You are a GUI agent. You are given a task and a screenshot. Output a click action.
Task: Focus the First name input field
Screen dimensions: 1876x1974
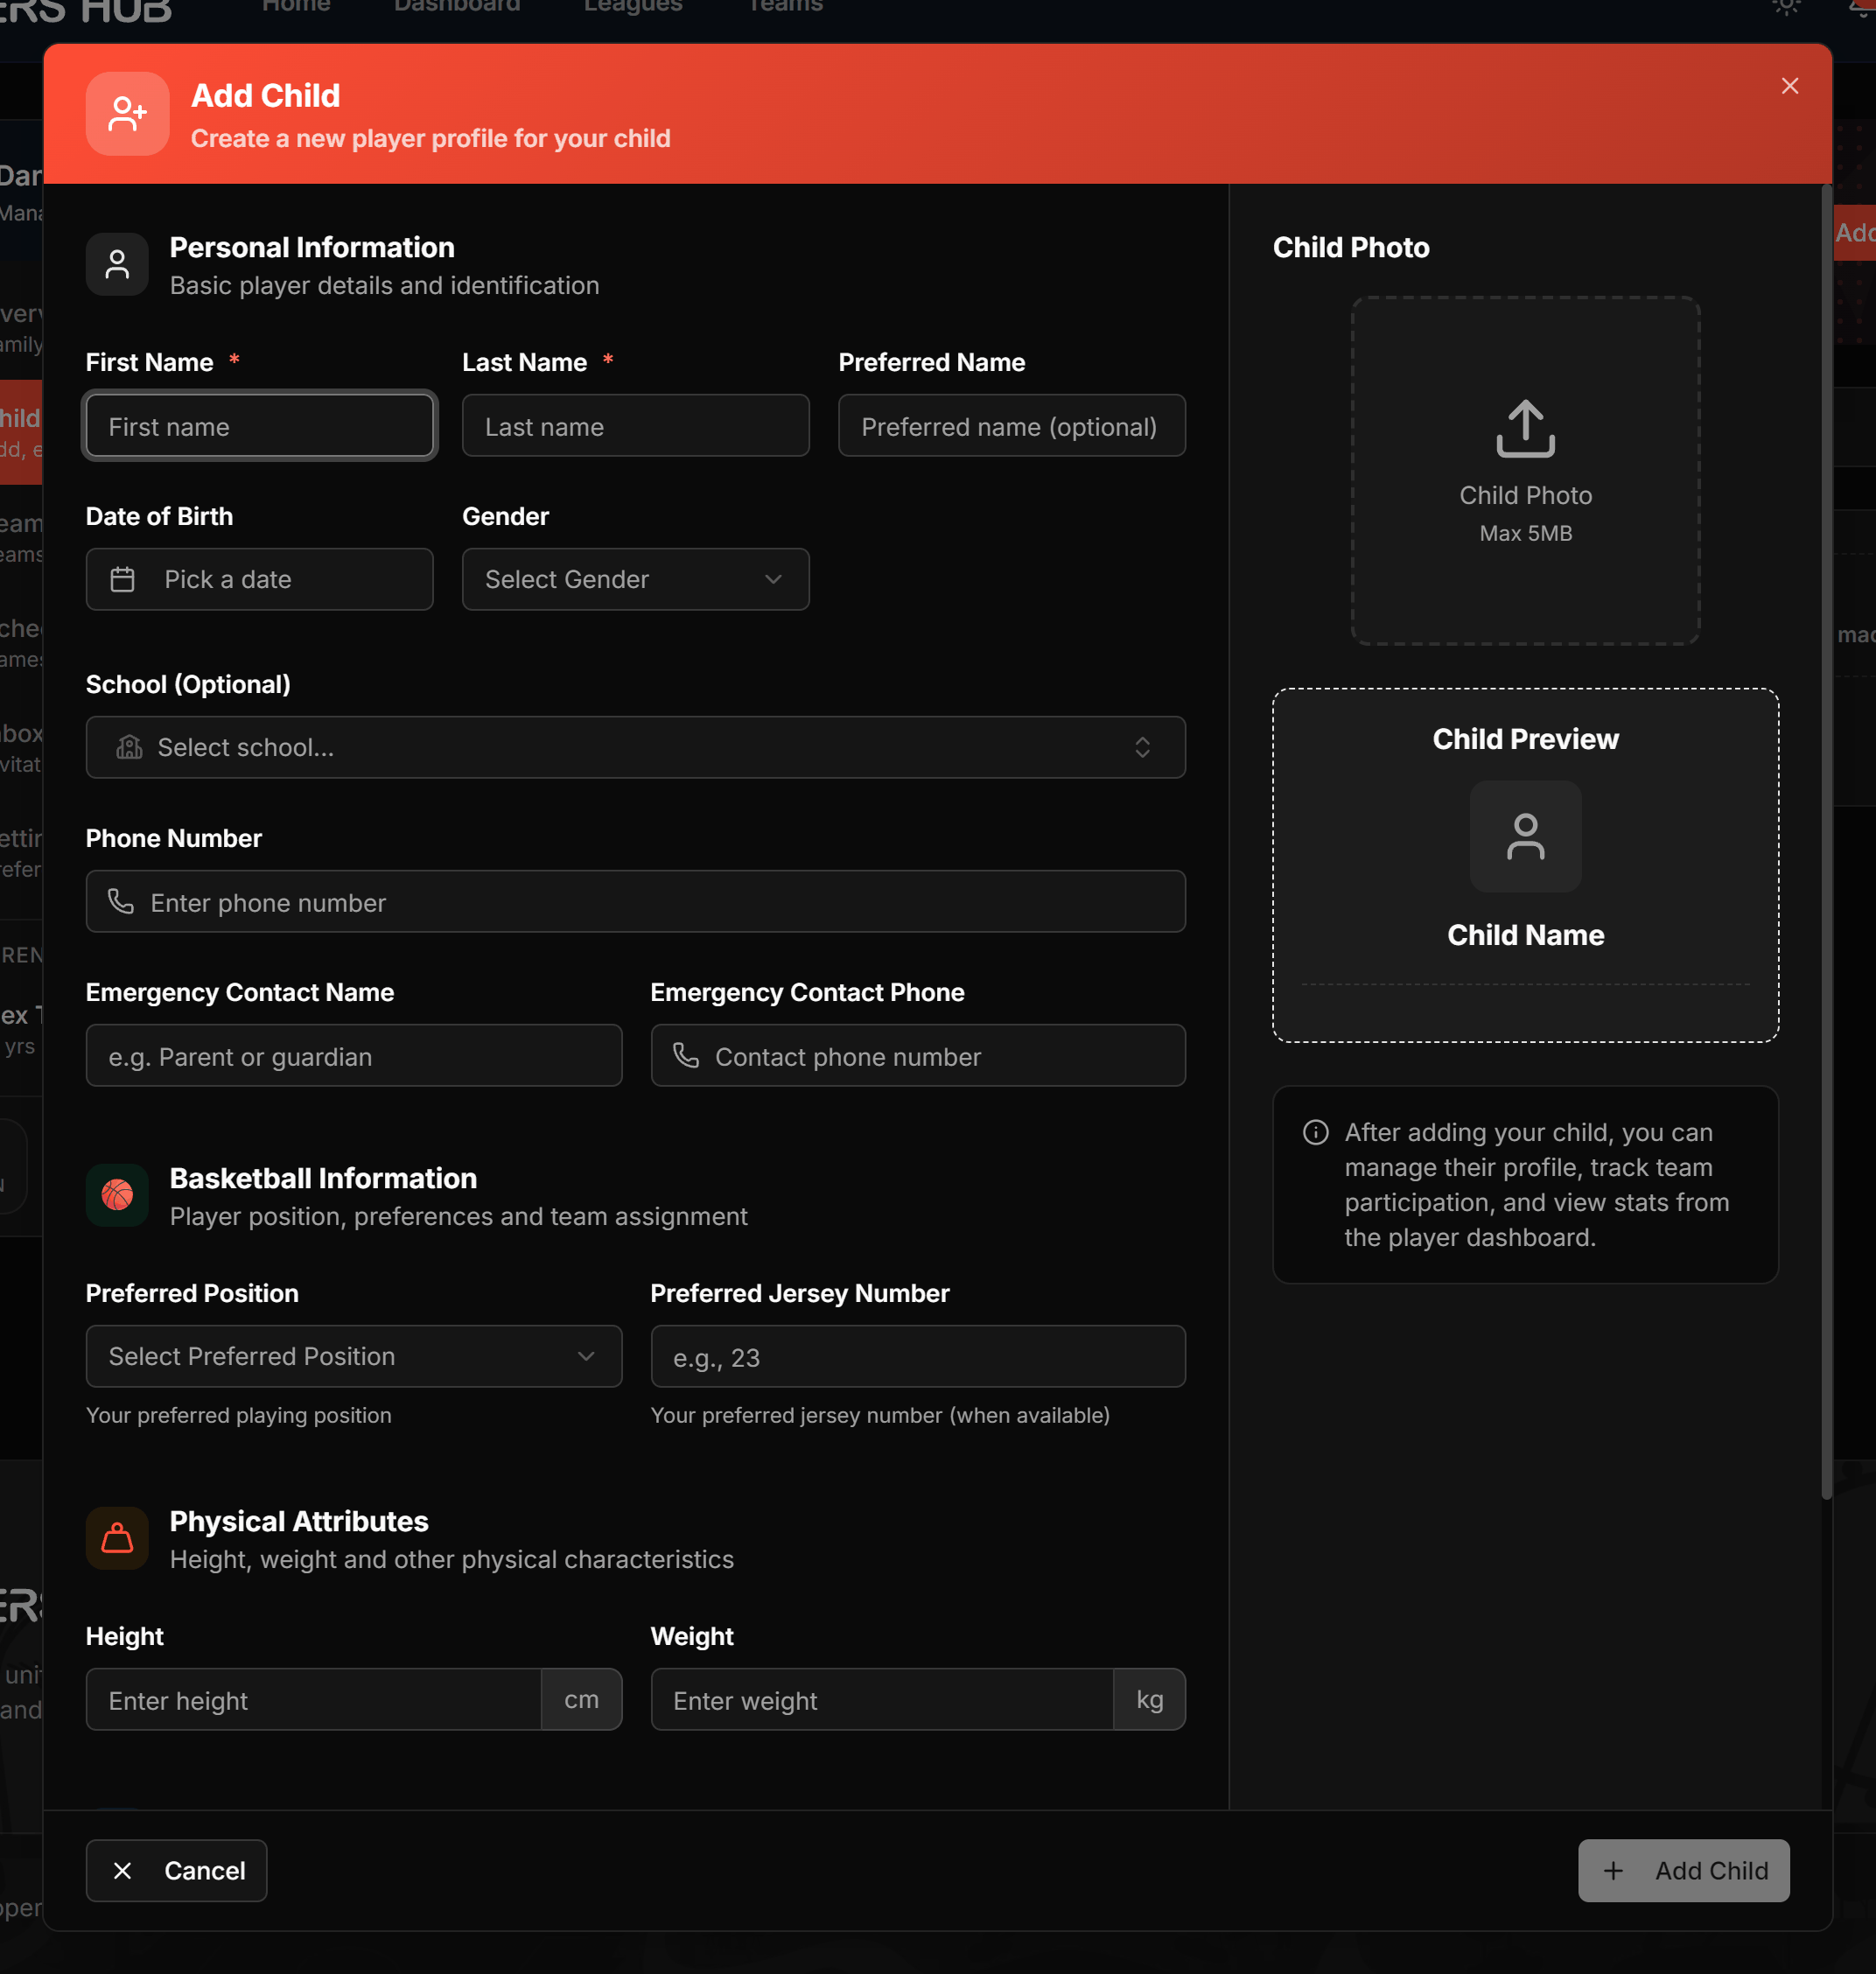259,426
